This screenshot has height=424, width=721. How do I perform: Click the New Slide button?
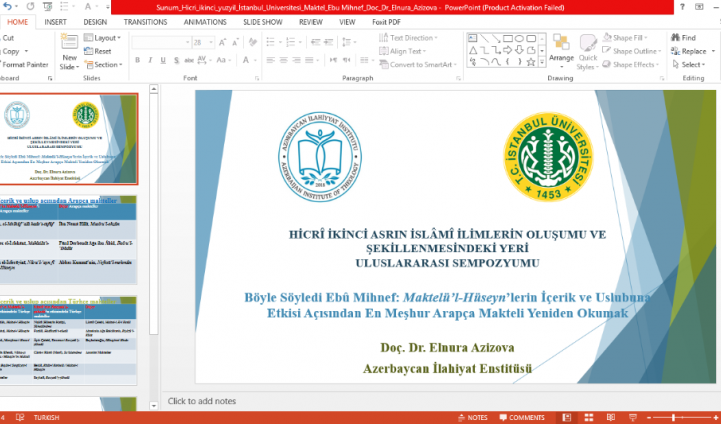click(69, 52)
